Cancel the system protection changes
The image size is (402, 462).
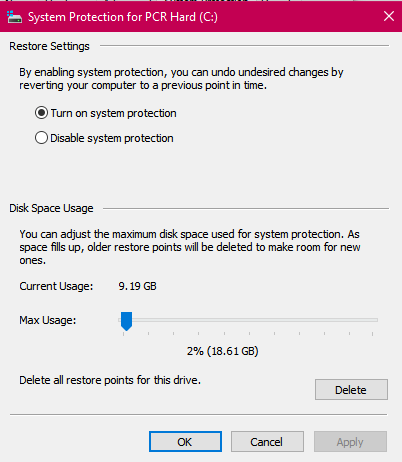click(267, 442)
